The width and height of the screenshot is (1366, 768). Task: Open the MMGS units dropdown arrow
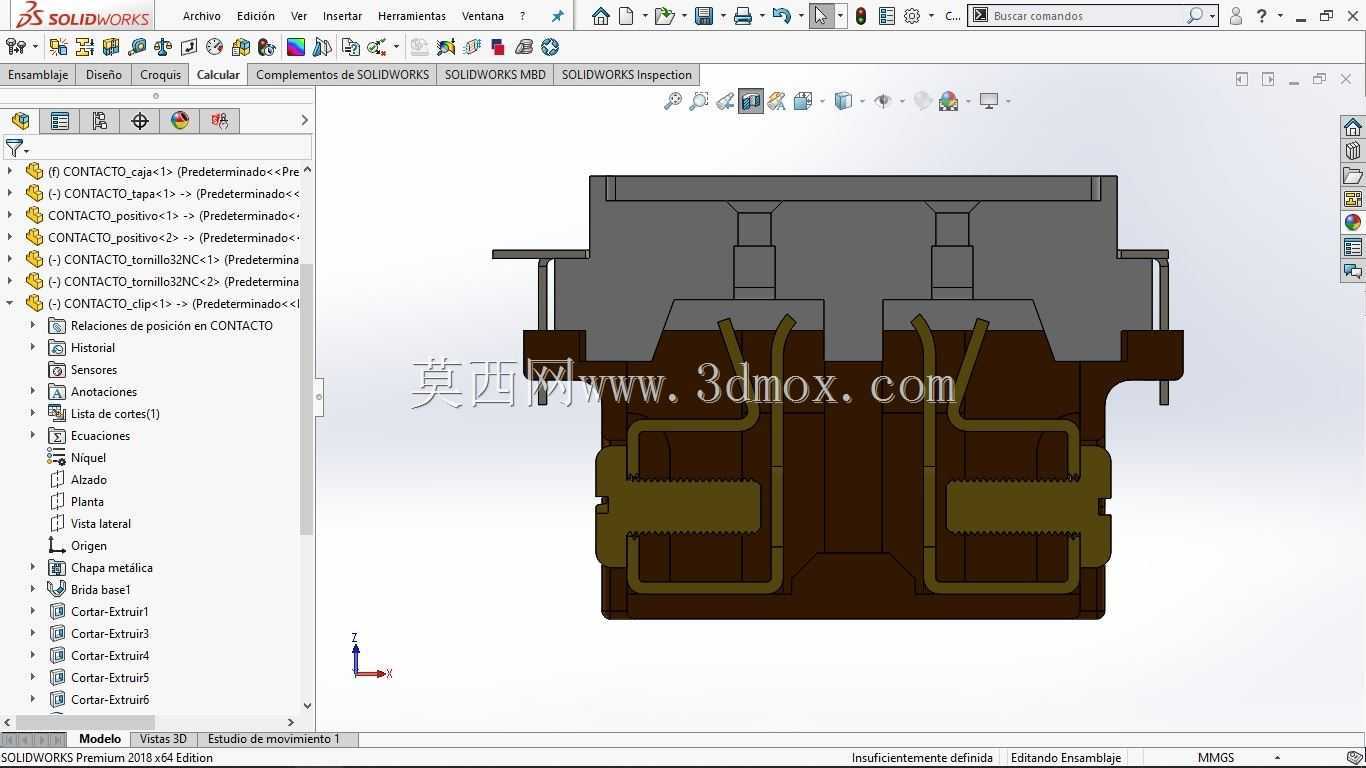tap(1277, 758)
